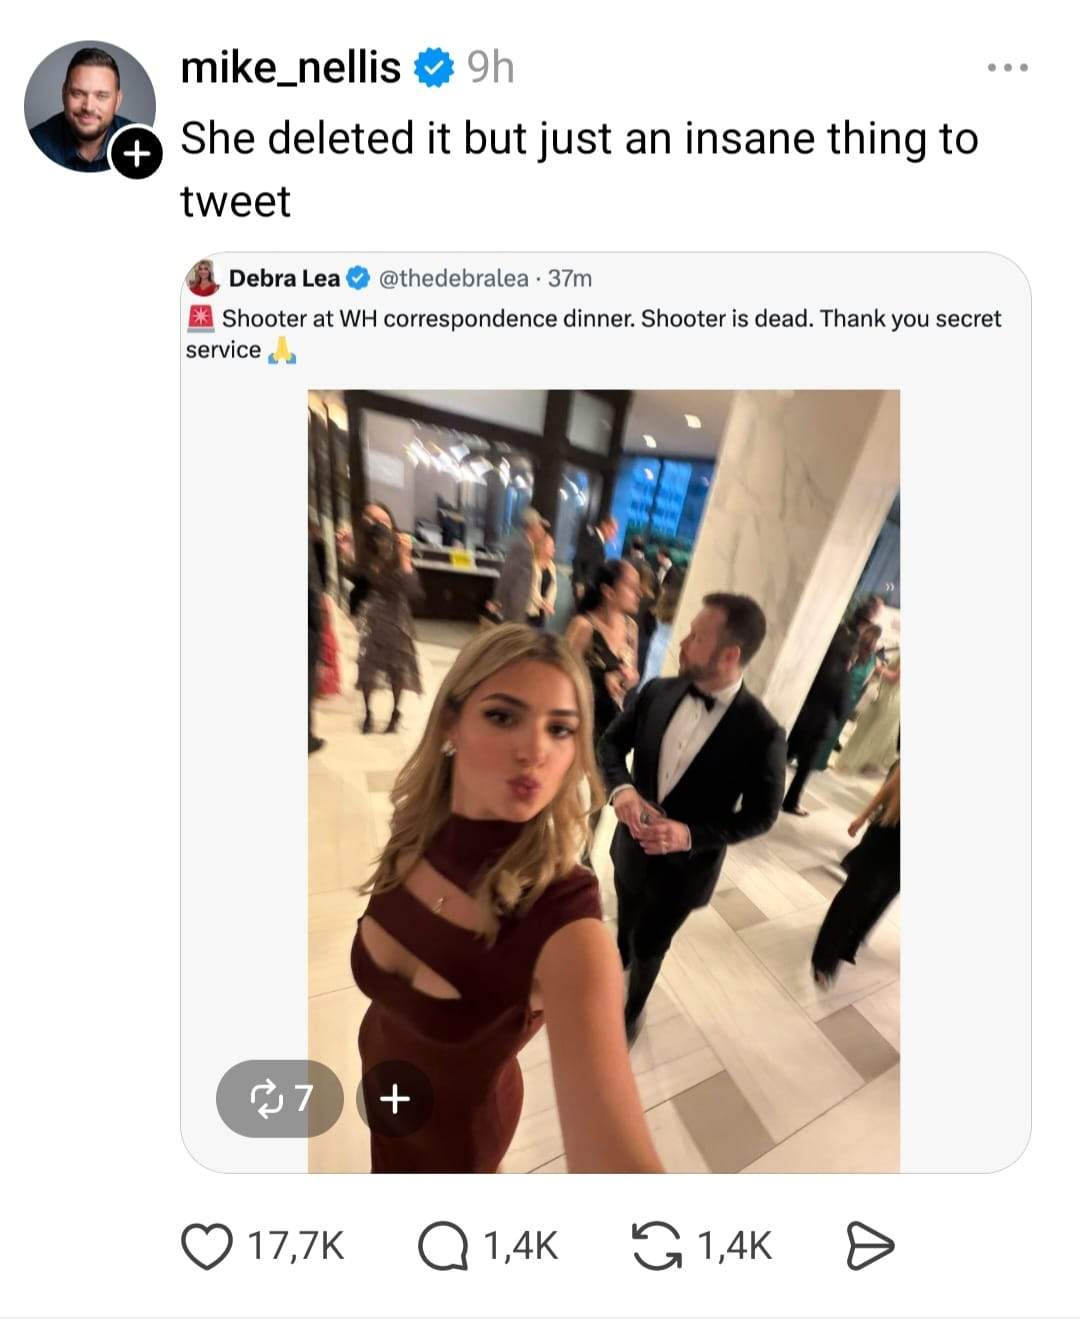Repost using the circular arrows icon
1080x1320 pixels.
(x=656, y=1246)
